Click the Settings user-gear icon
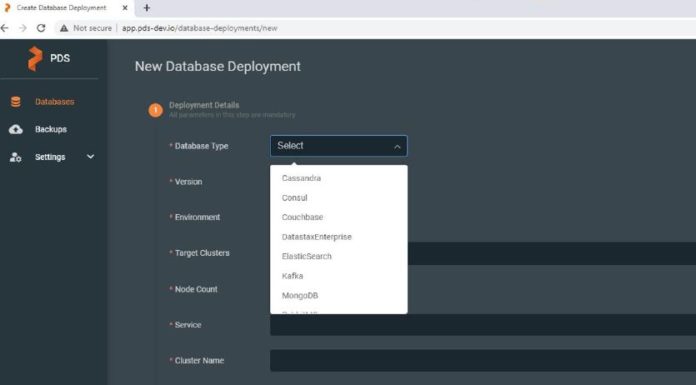Viewport: 696px width, 385px height. click(x=16, y=157)
